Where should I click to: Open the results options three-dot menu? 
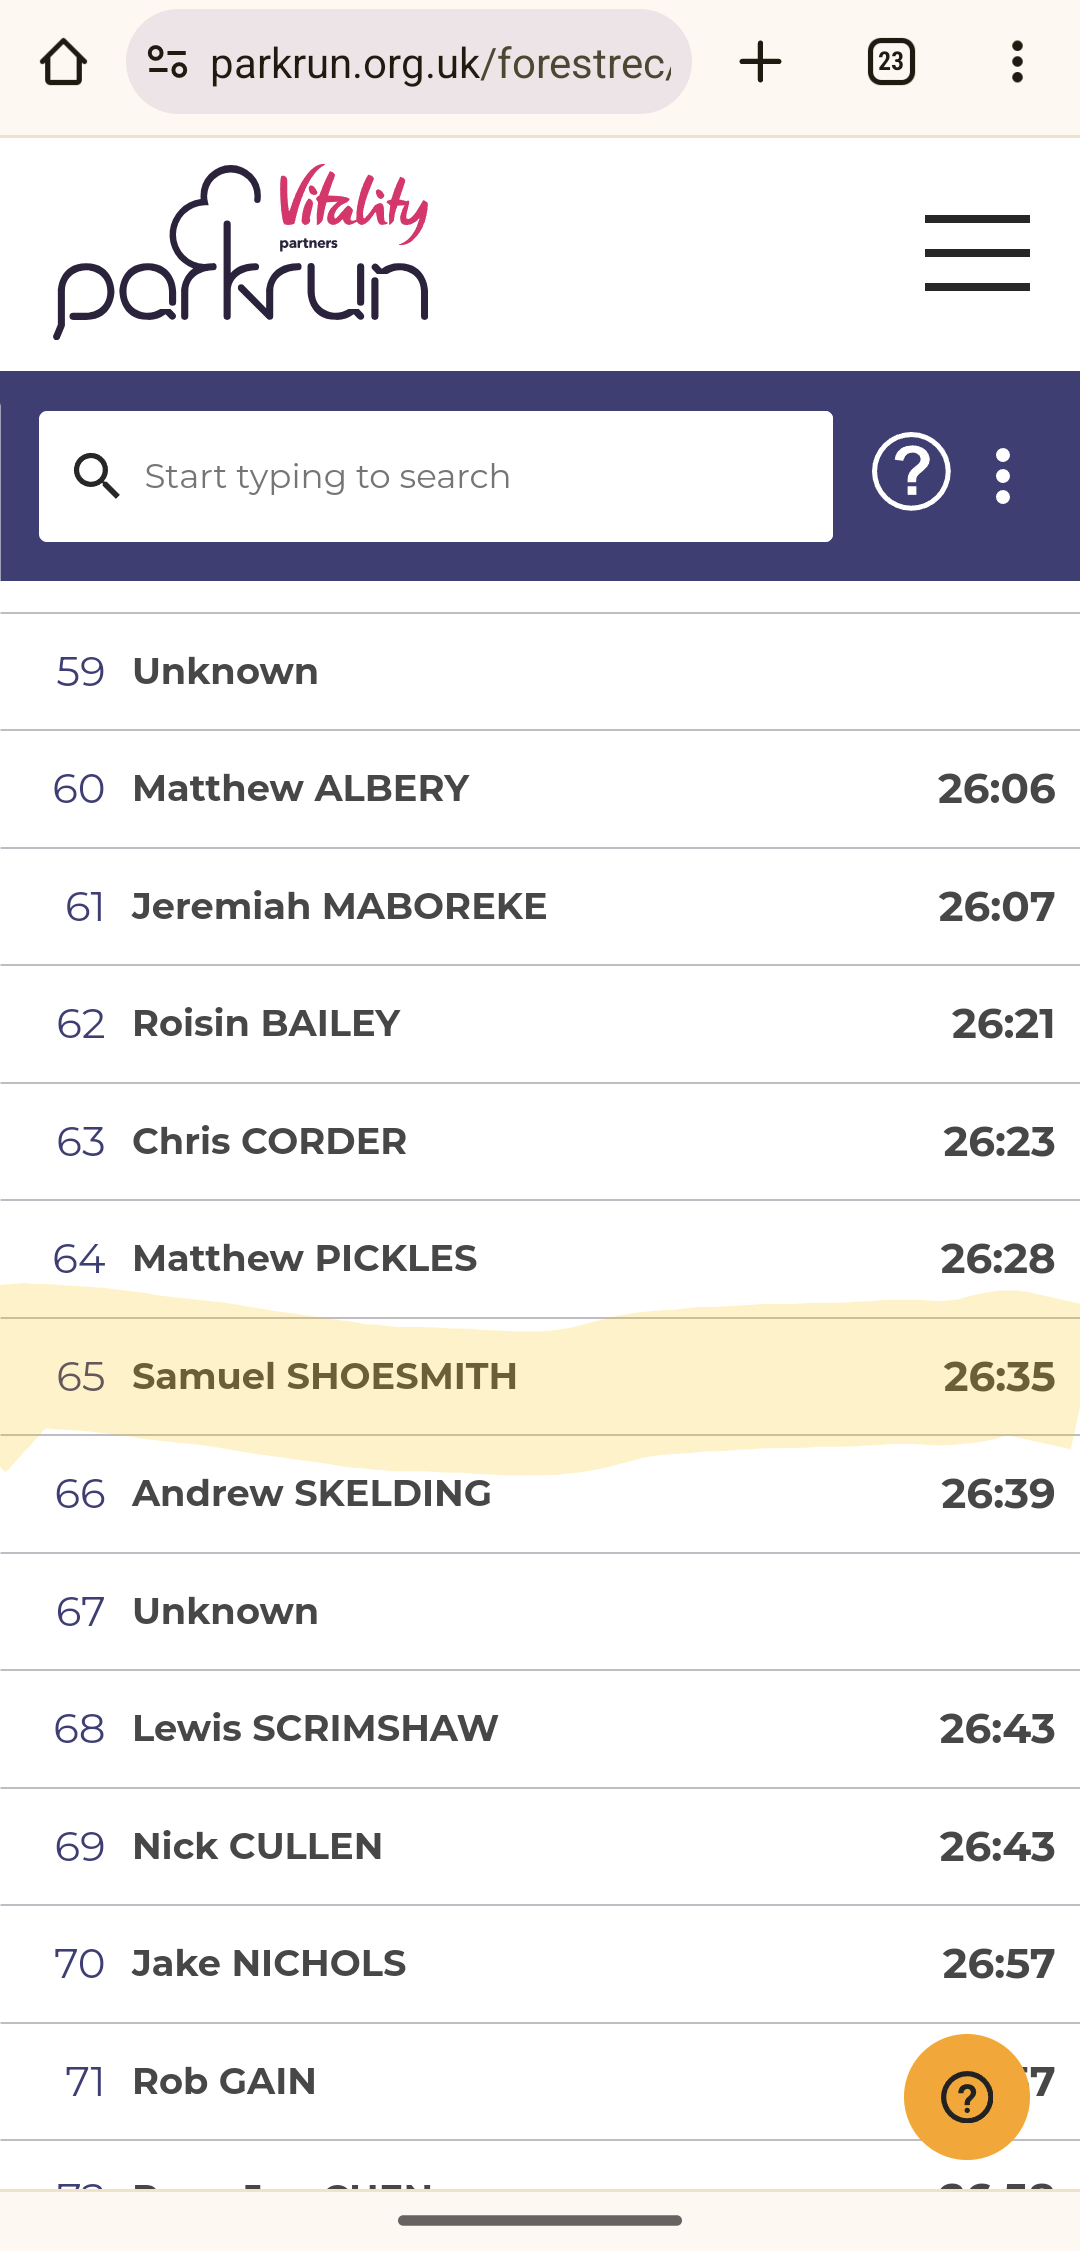[1003, 476]
